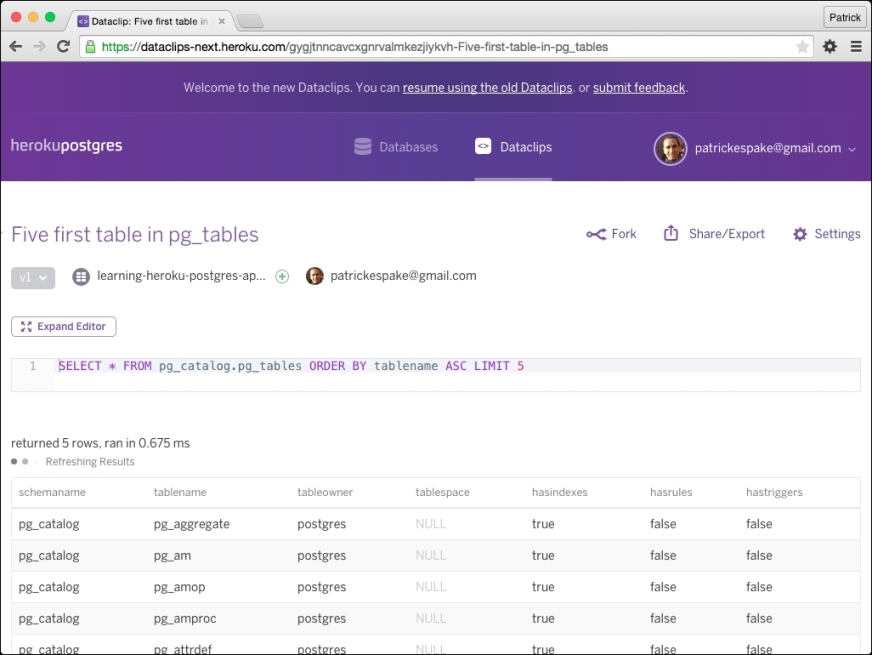Screen dimensions: 872x655
Task: Click the Settings gear icon for the dataclip
Action: click(800, 234)
